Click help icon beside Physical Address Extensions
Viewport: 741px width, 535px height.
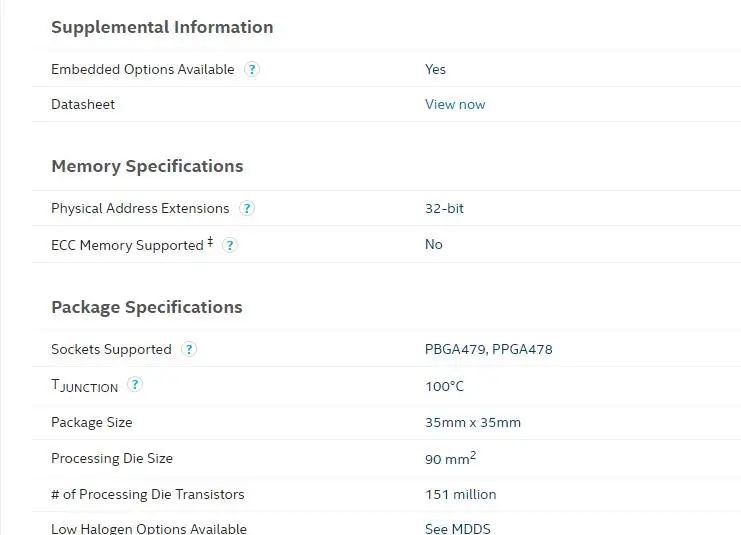tap(247, 209)
